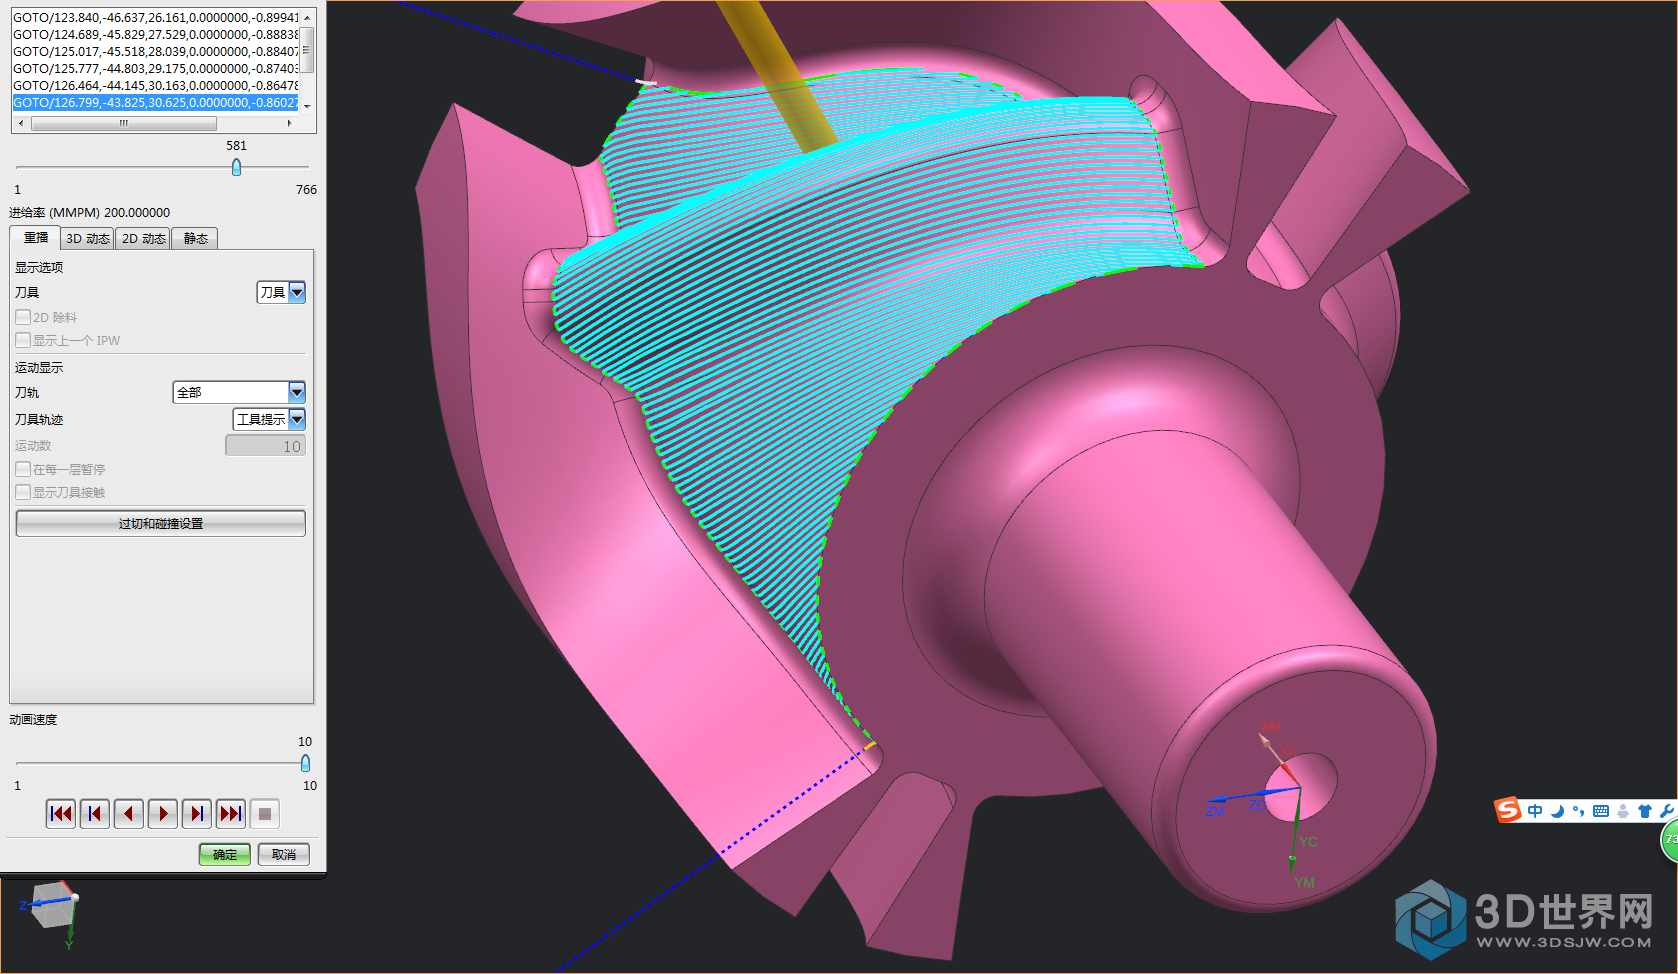Click the green 73 floating ball
This screenshot has height=974, width=1678.
coord(1670,840)
